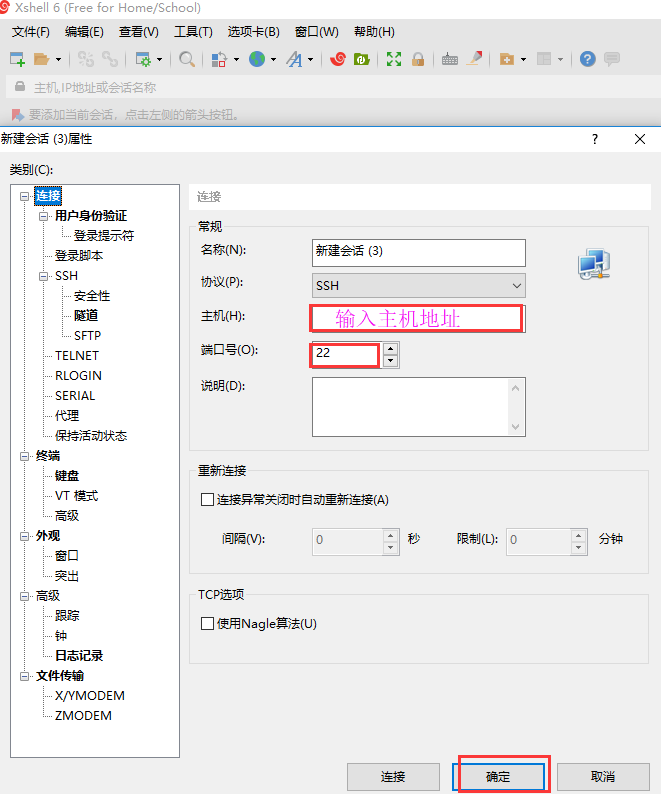This screenshot has width=661, height=794.
Task: Open the sessions folder icon
Action: tap(42, 59)
